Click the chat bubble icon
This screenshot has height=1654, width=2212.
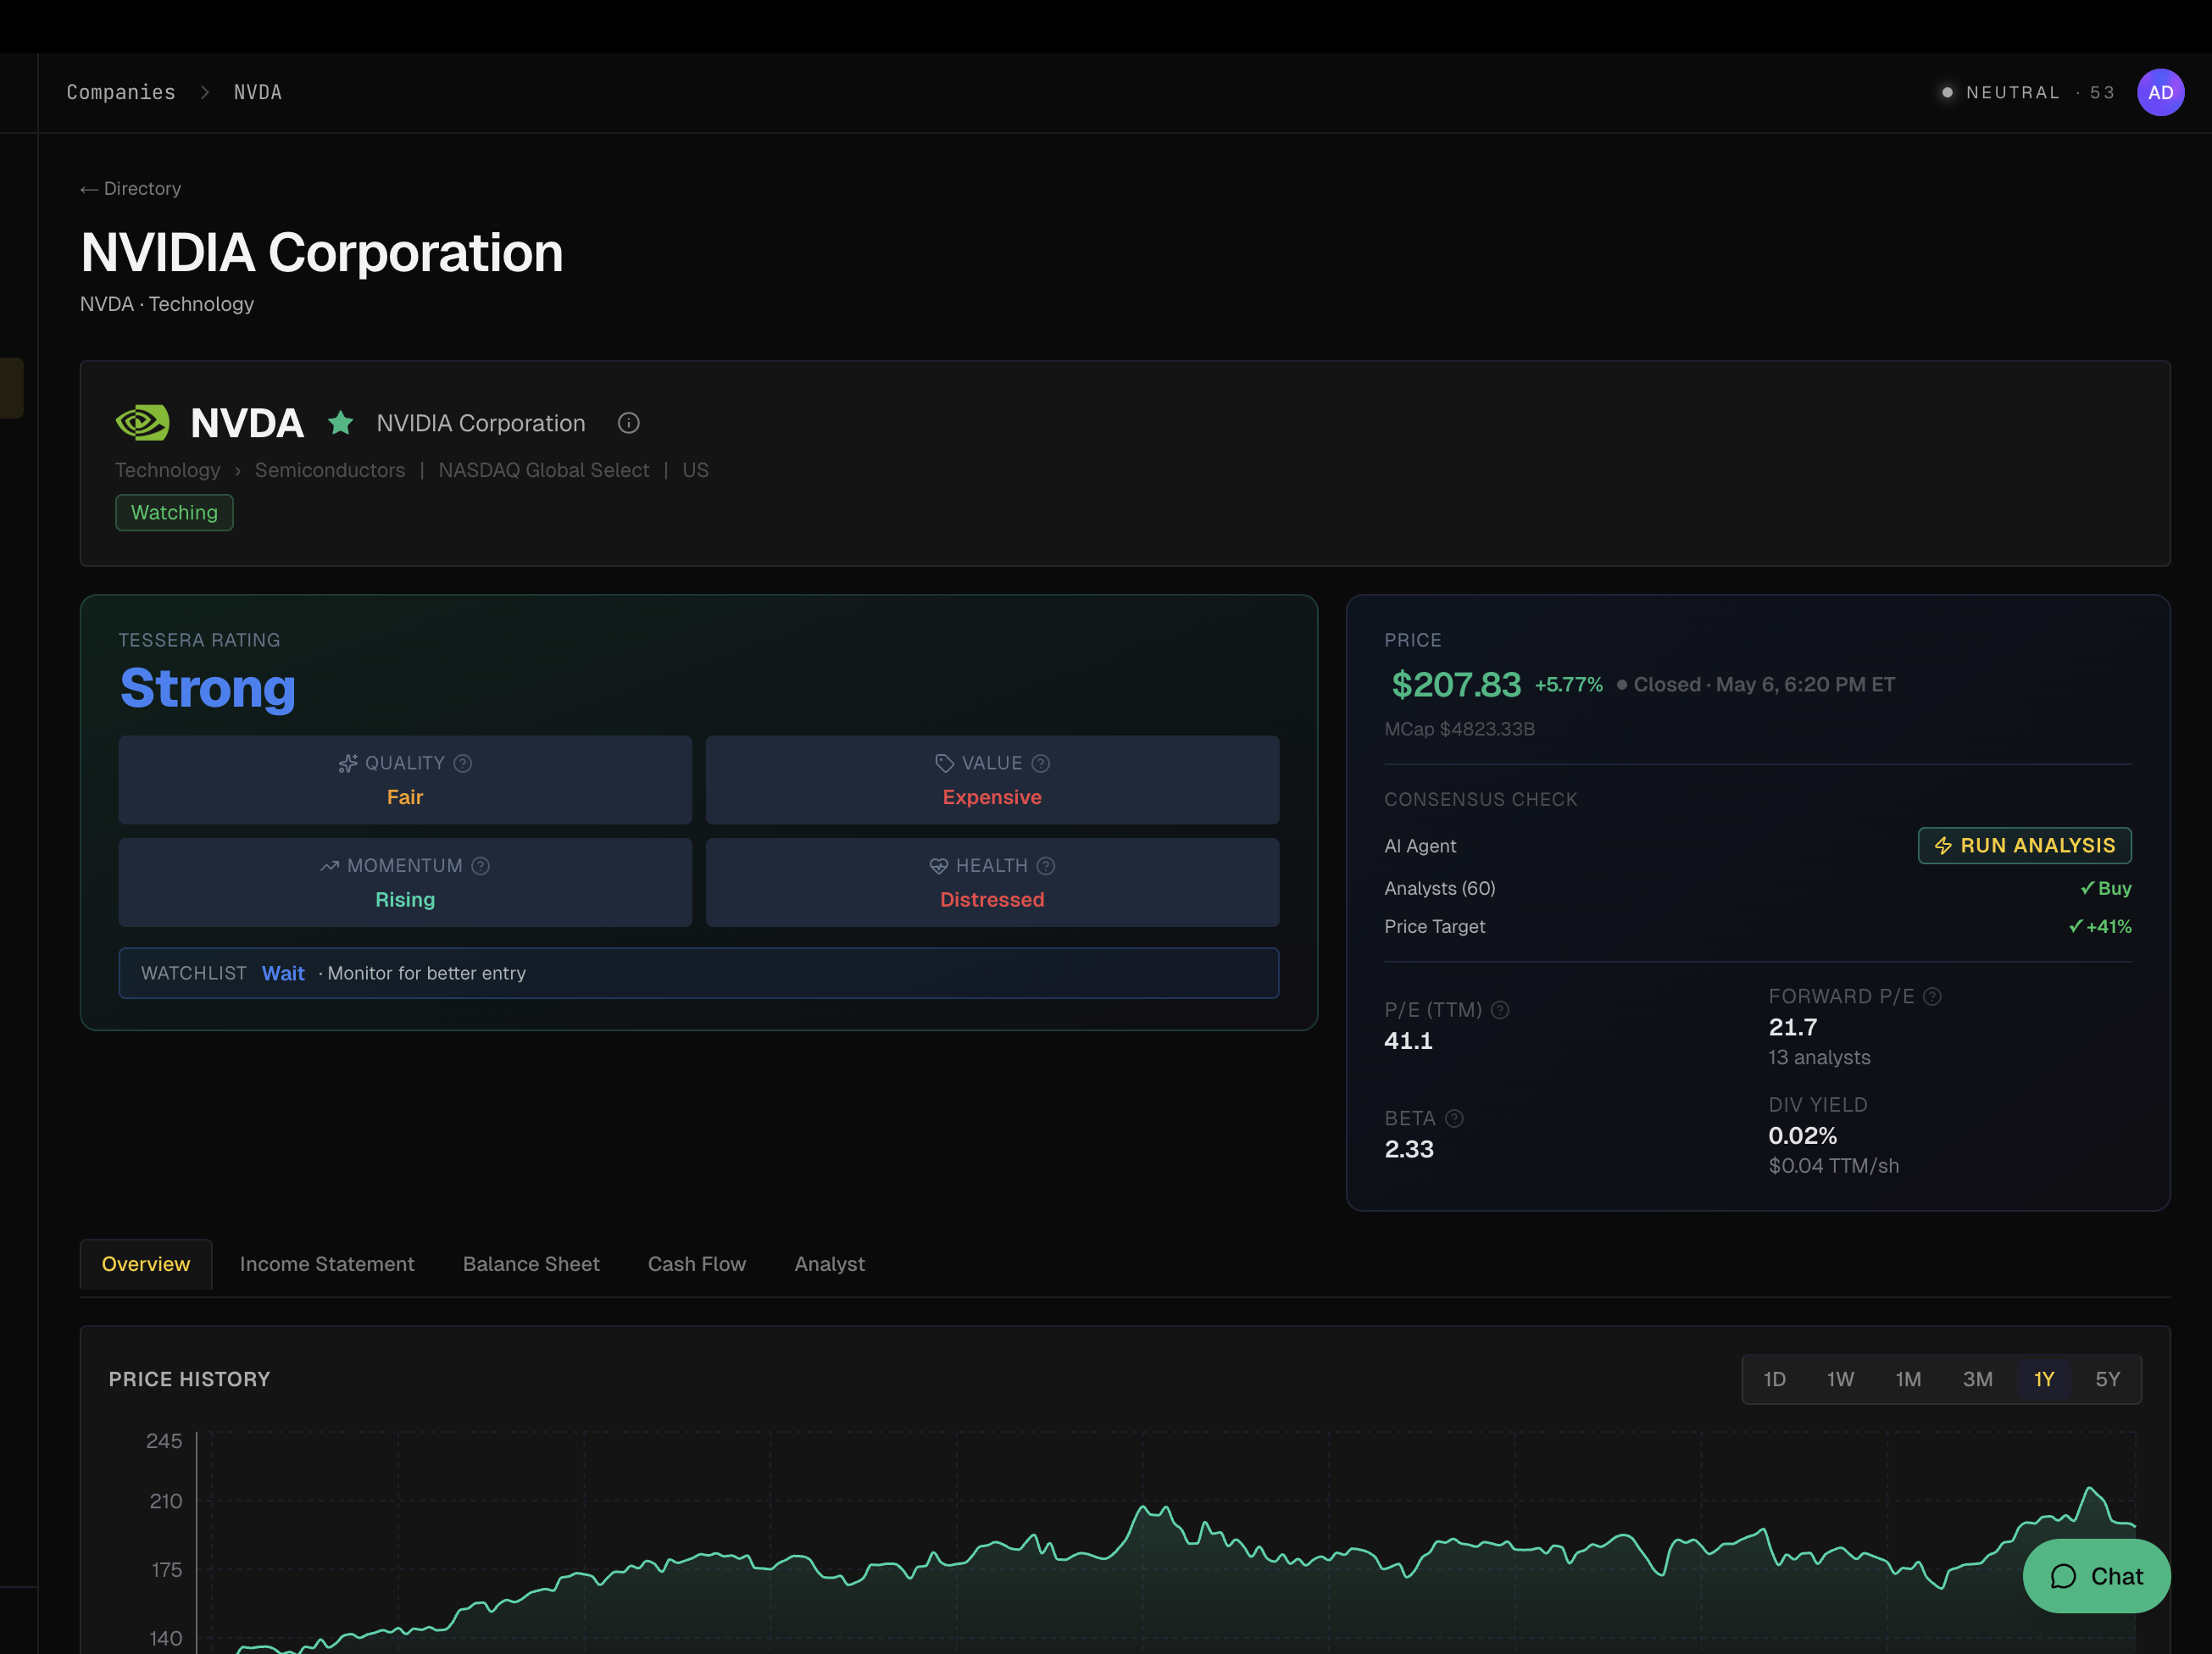click(2063, 1577)
